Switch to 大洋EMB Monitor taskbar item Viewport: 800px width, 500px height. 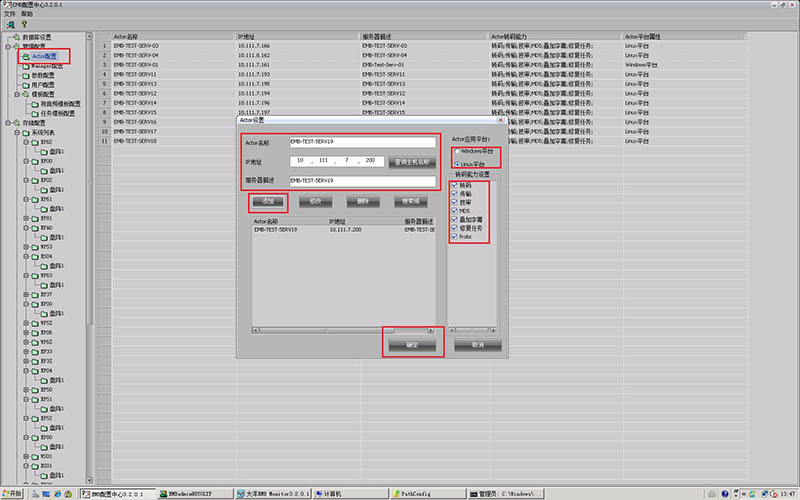(273, 494)
